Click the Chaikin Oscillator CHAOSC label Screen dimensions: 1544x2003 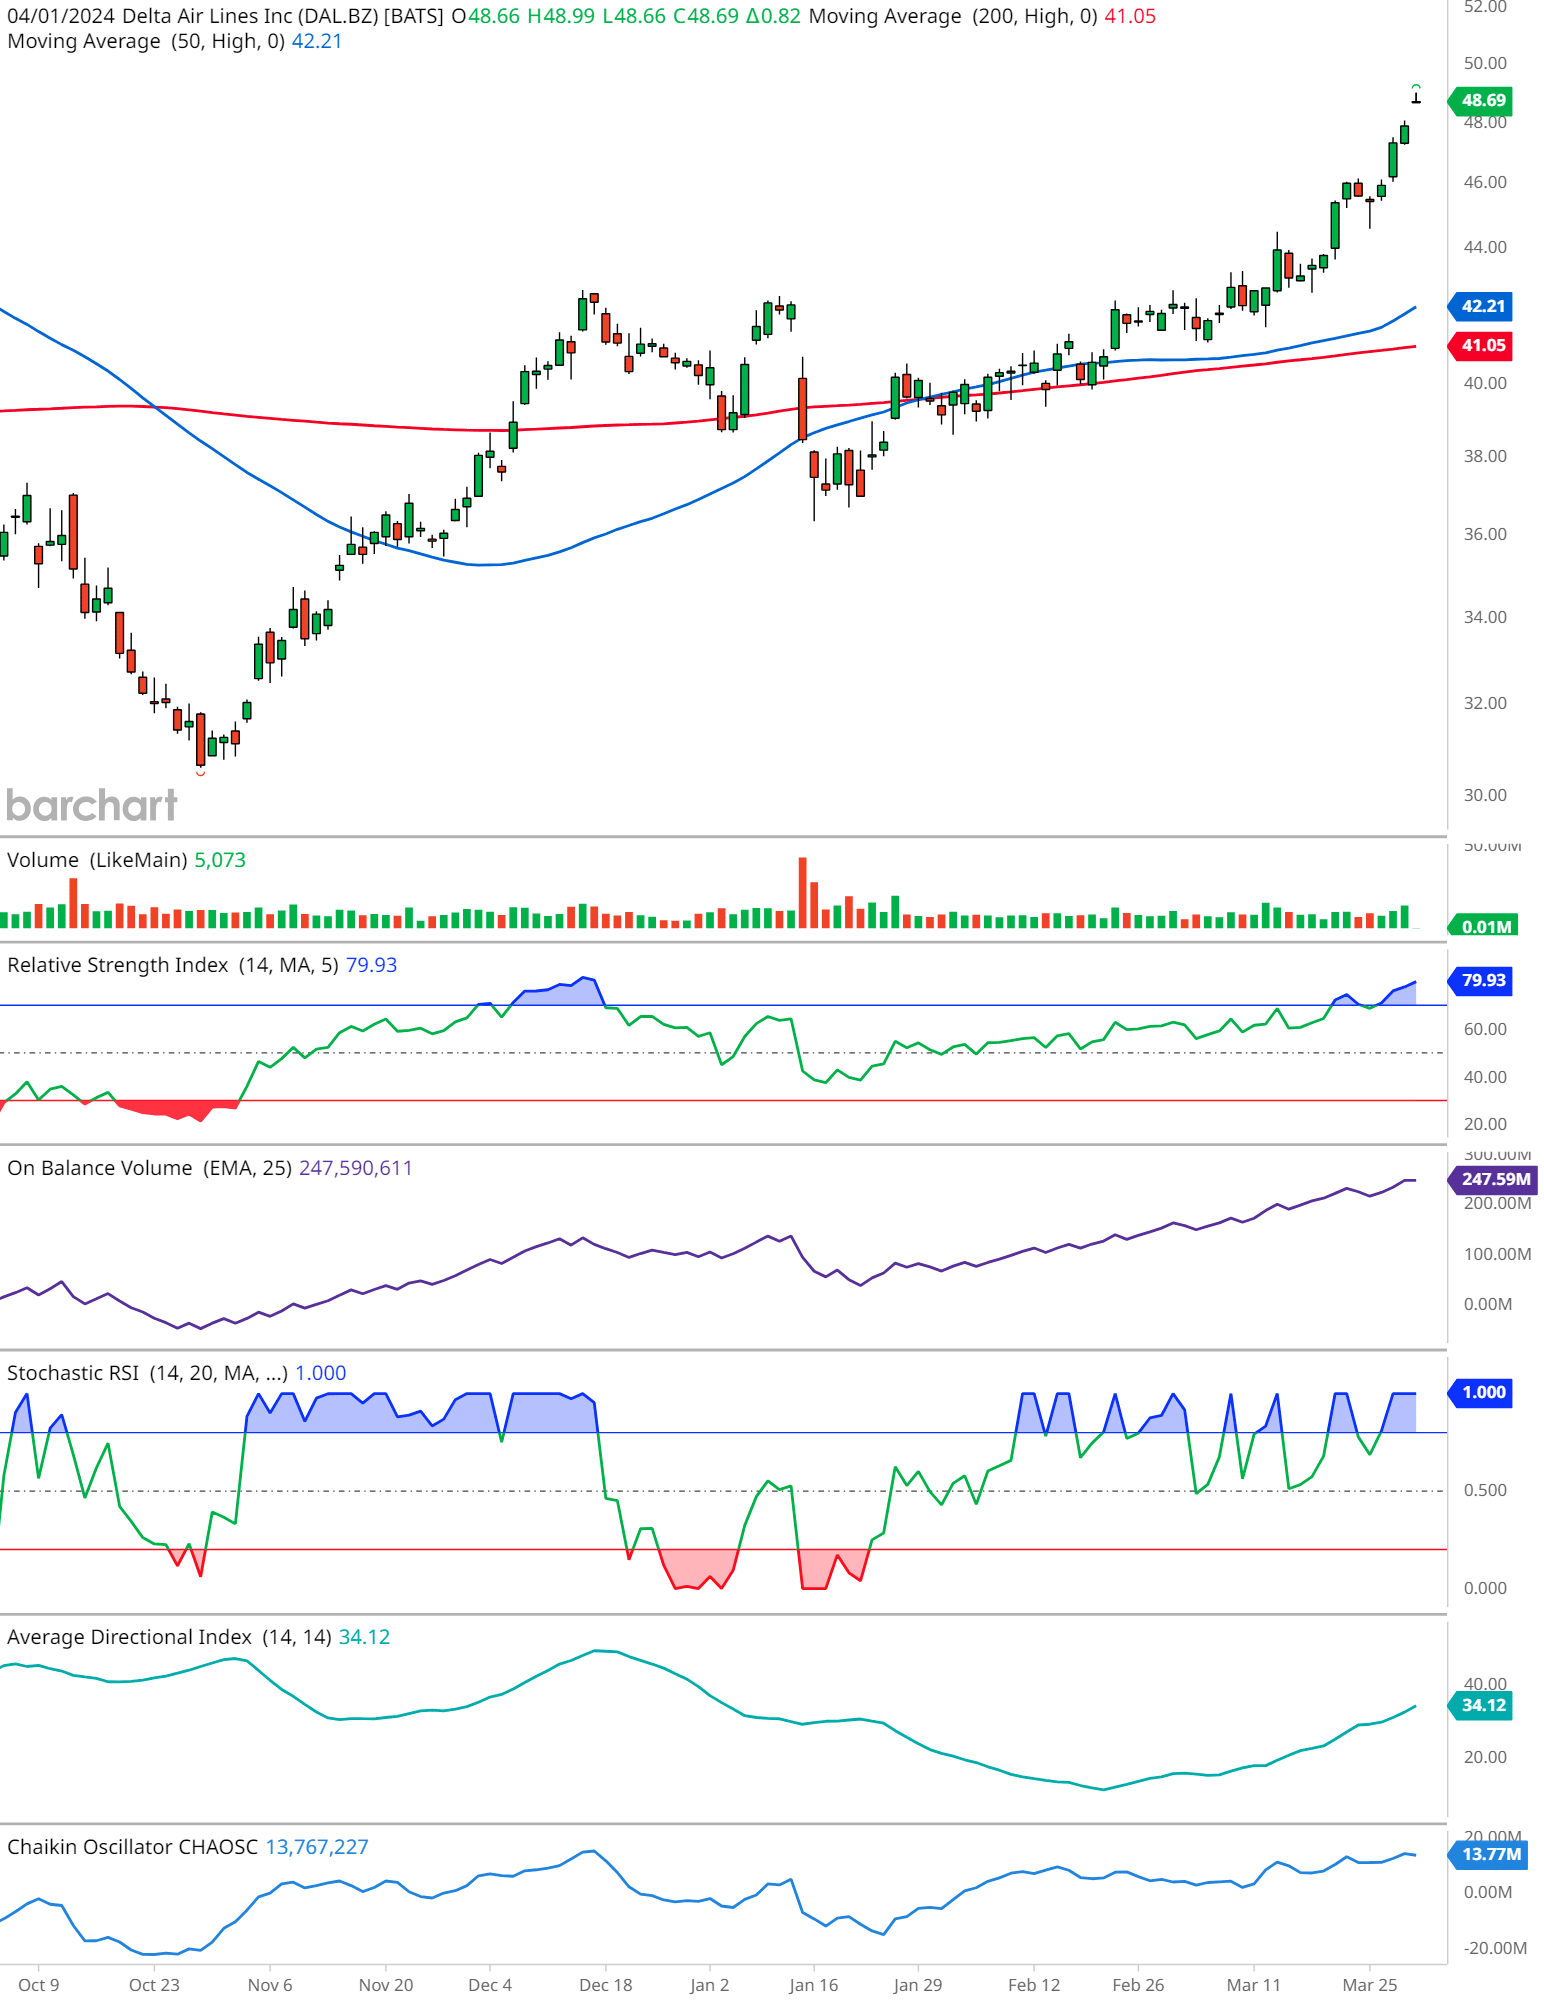click(132, 1847)
